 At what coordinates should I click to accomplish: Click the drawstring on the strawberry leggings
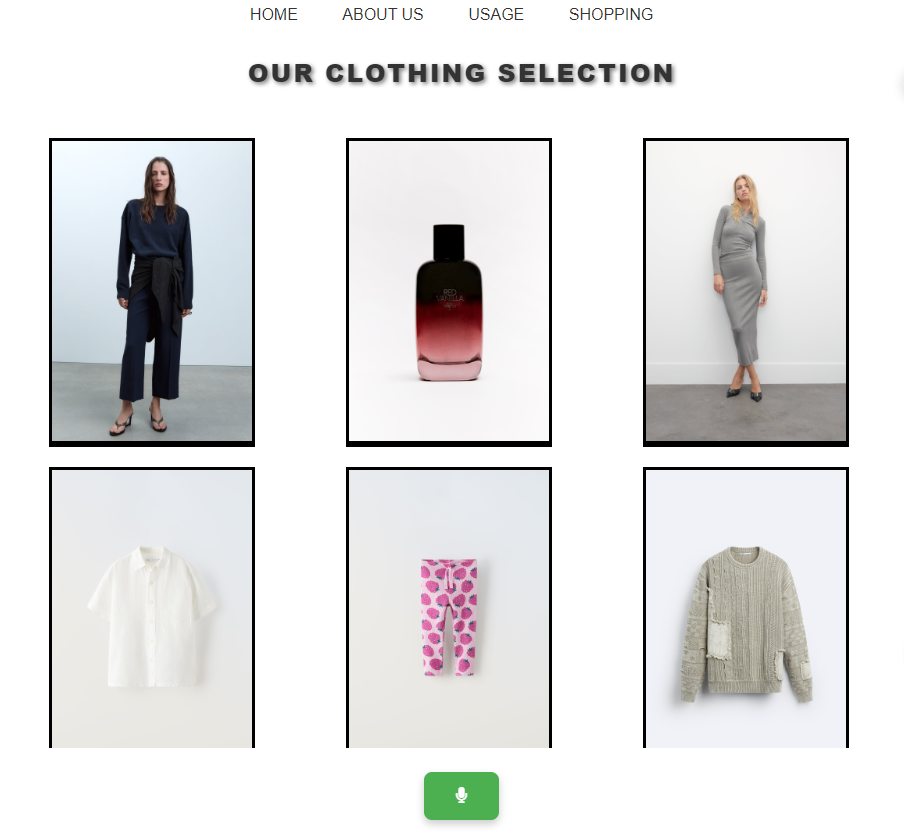click(x=448, y=577)
